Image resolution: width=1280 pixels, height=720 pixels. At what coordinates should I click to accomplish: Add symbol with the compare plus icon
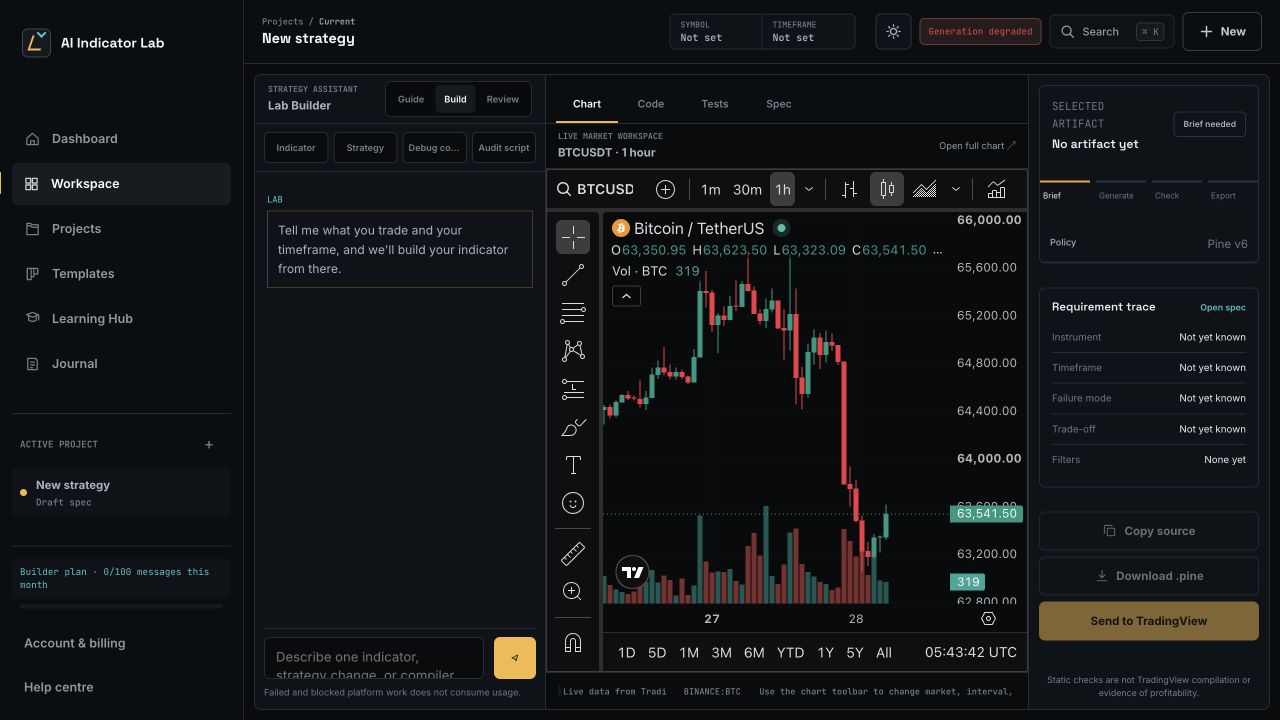(665, 189)
